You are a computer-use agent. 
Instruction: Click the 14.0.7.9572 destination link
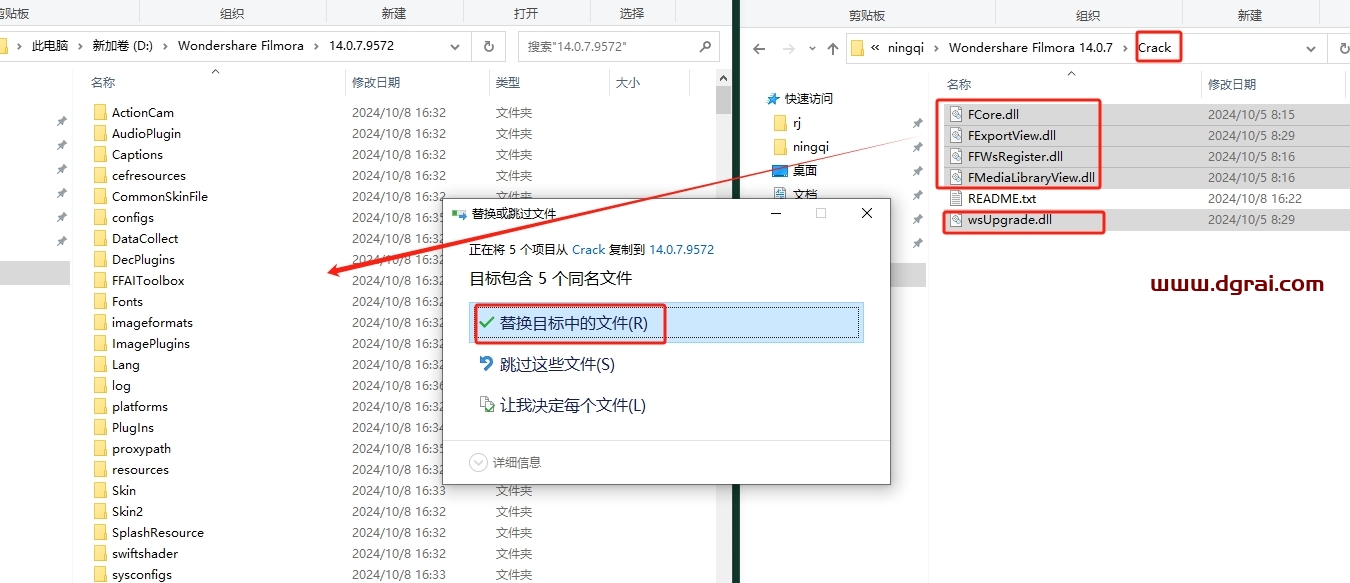point(681,250)
